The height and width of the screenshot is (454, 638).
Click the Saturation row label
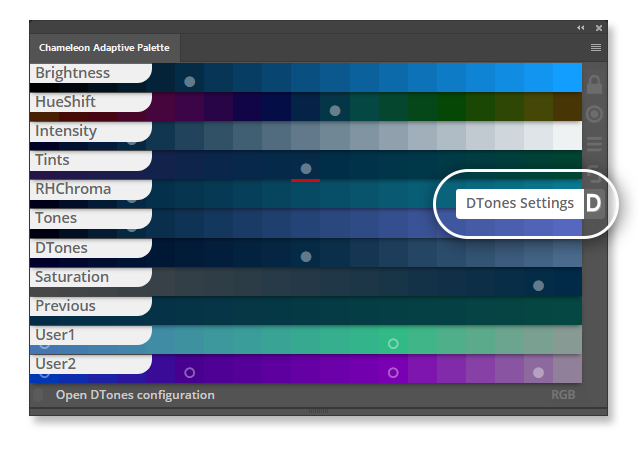coord(91,277)
